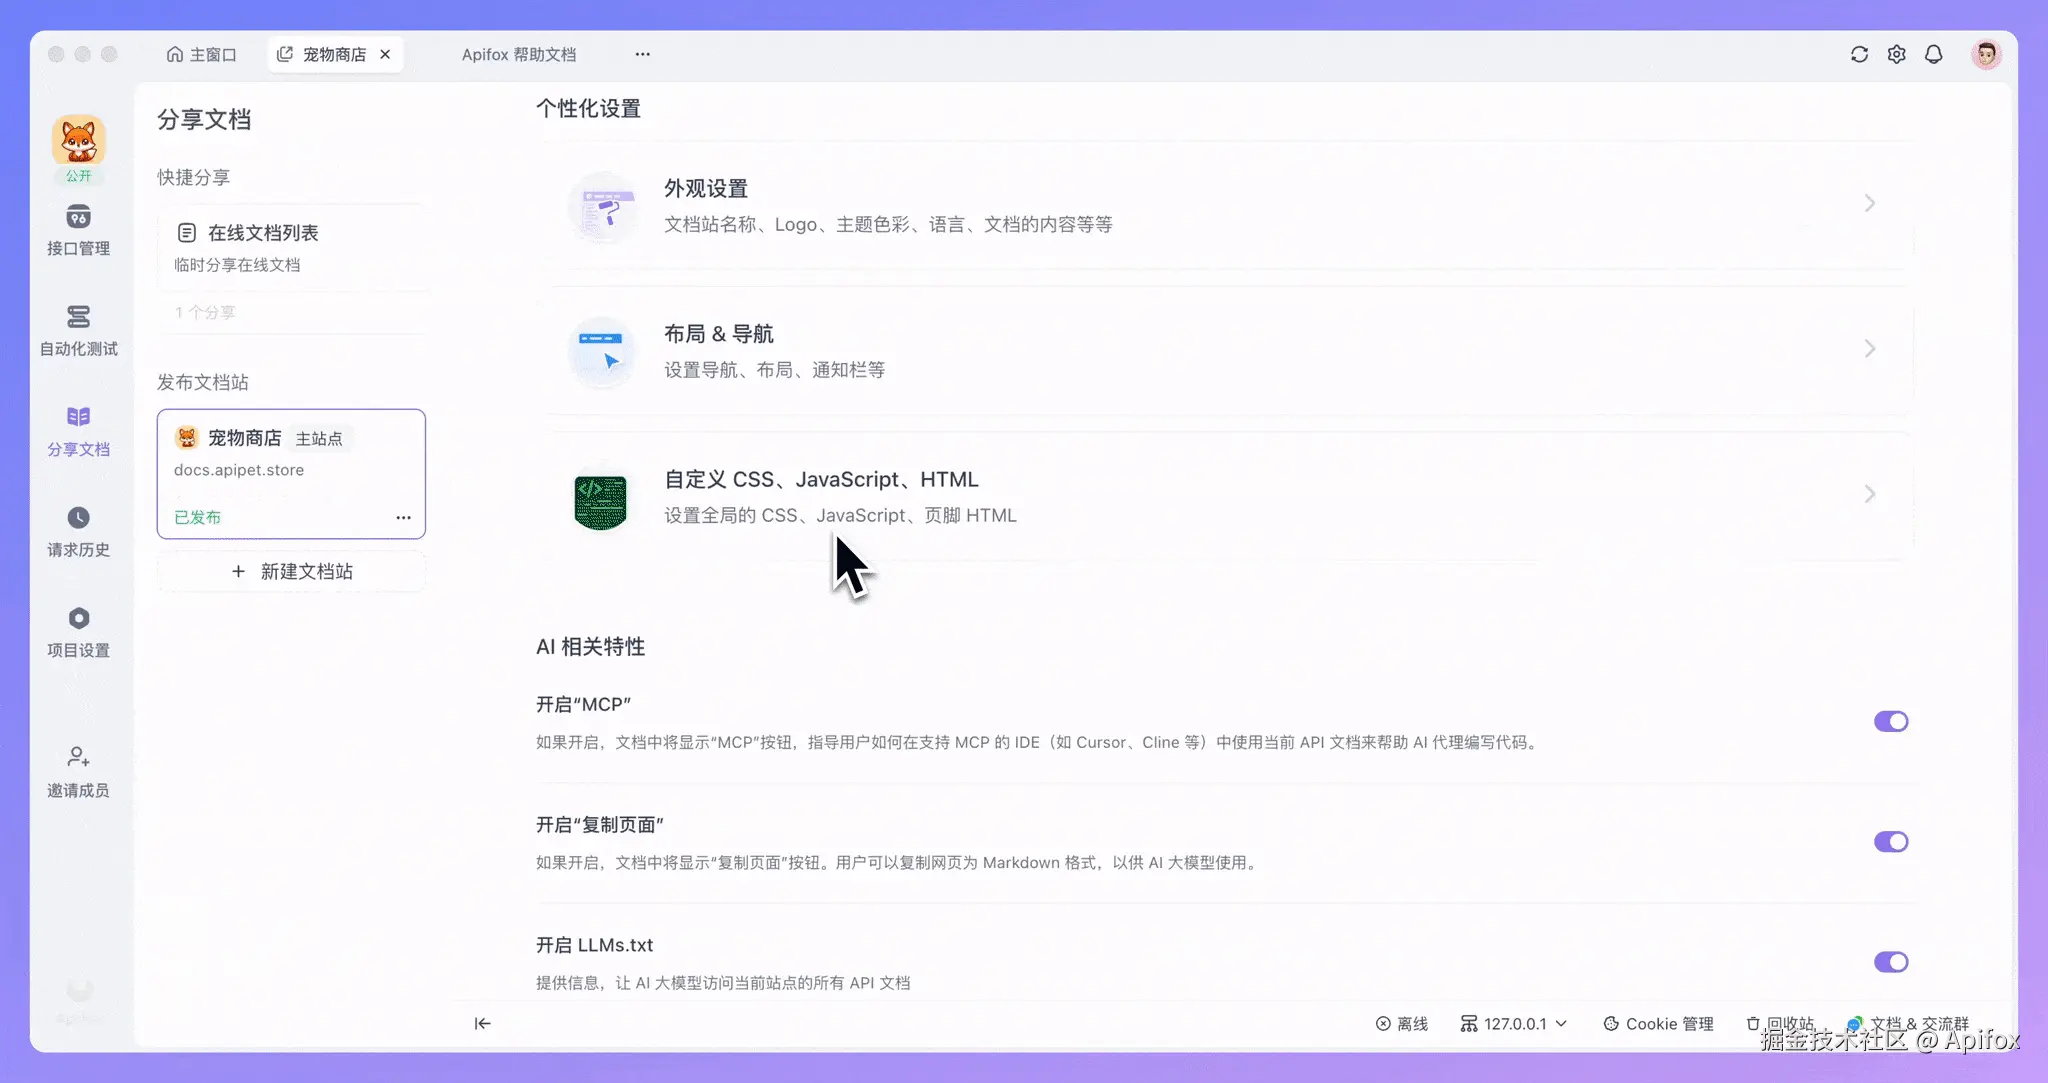
Task: Open the 127.0.0.1 environment dropdown
Action: pos(1513,1024)
